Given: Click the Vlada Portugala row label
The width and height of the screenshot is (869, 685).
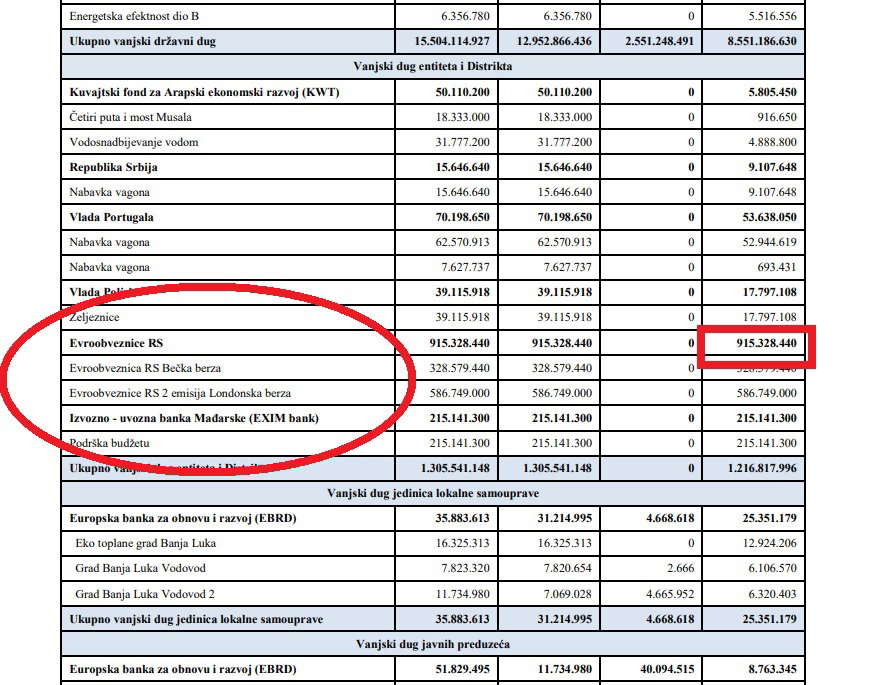Looking at the screenshot, I should click(x=111, y=217).
